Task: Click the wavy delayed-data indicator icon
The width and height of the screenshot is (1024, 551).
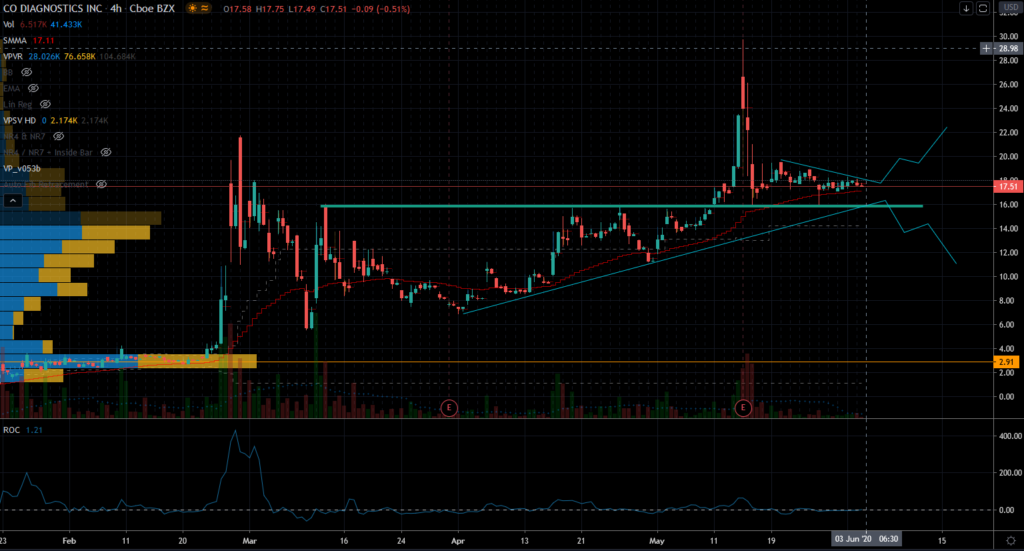Action: (x=205, y=8)
